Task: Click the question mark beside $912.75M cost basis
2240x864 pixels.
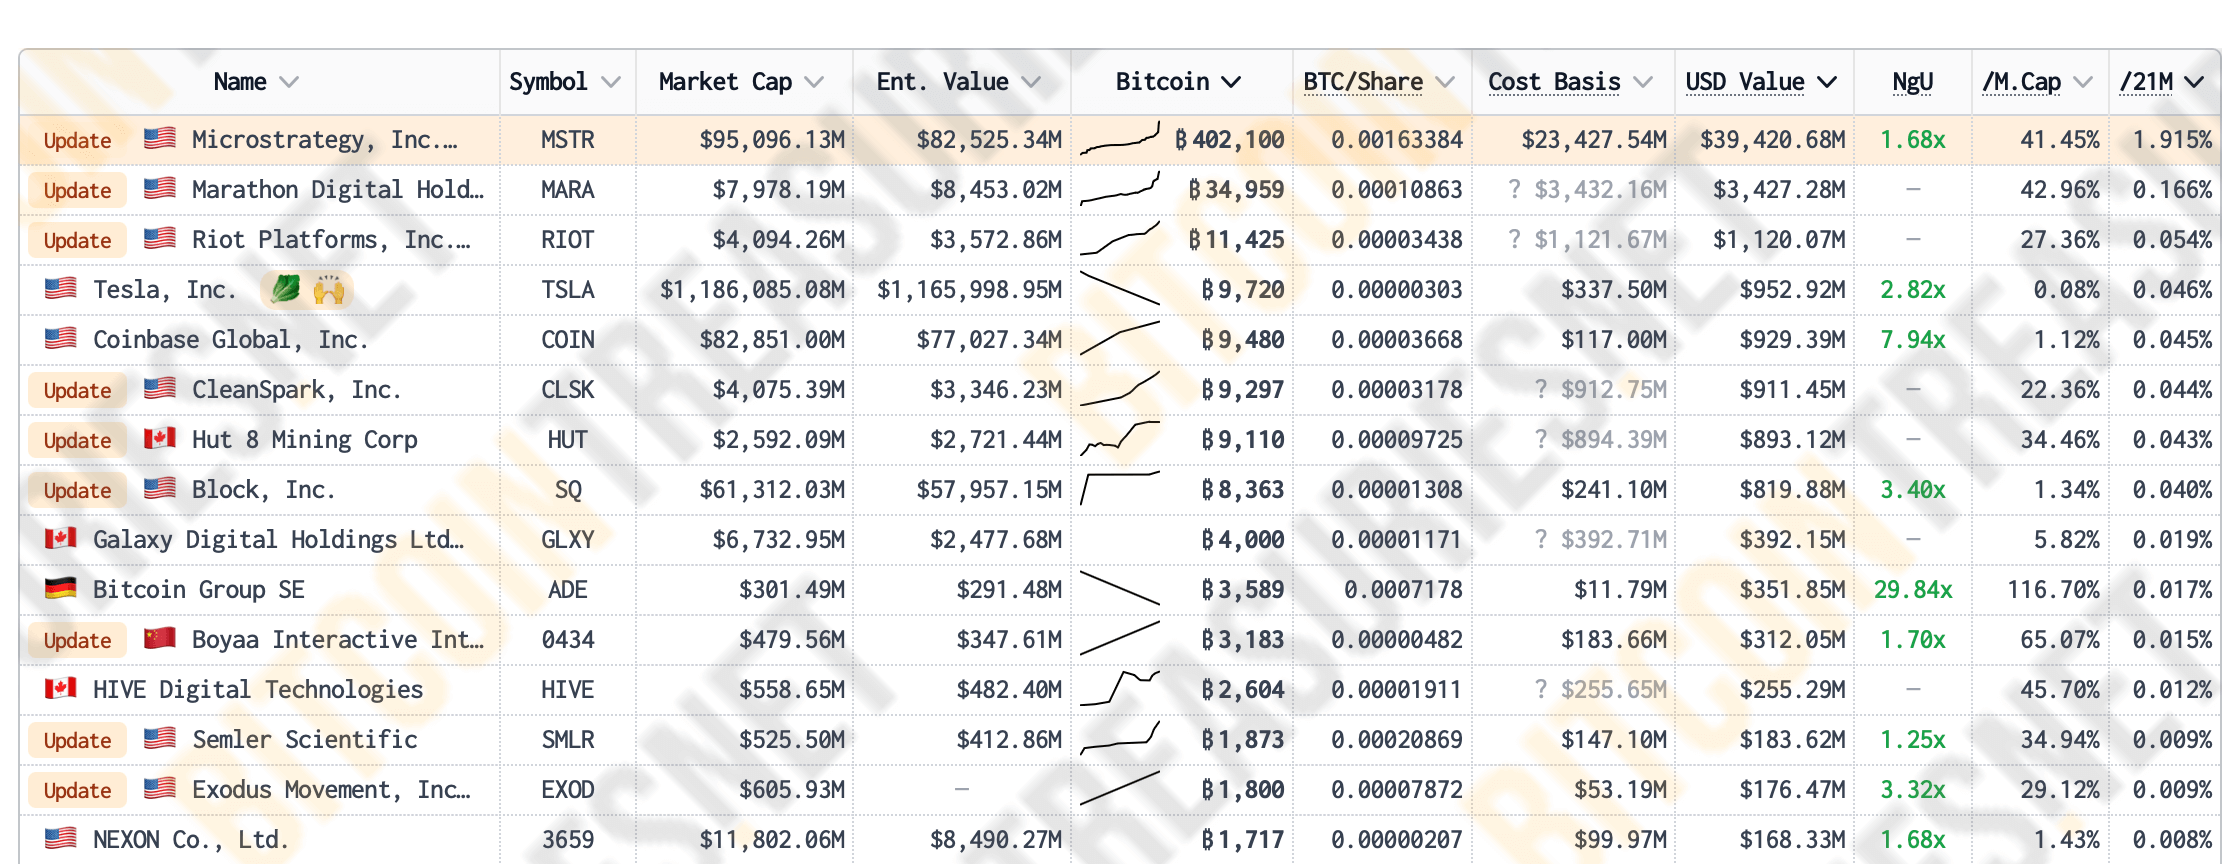Action: coord(1541,389)
